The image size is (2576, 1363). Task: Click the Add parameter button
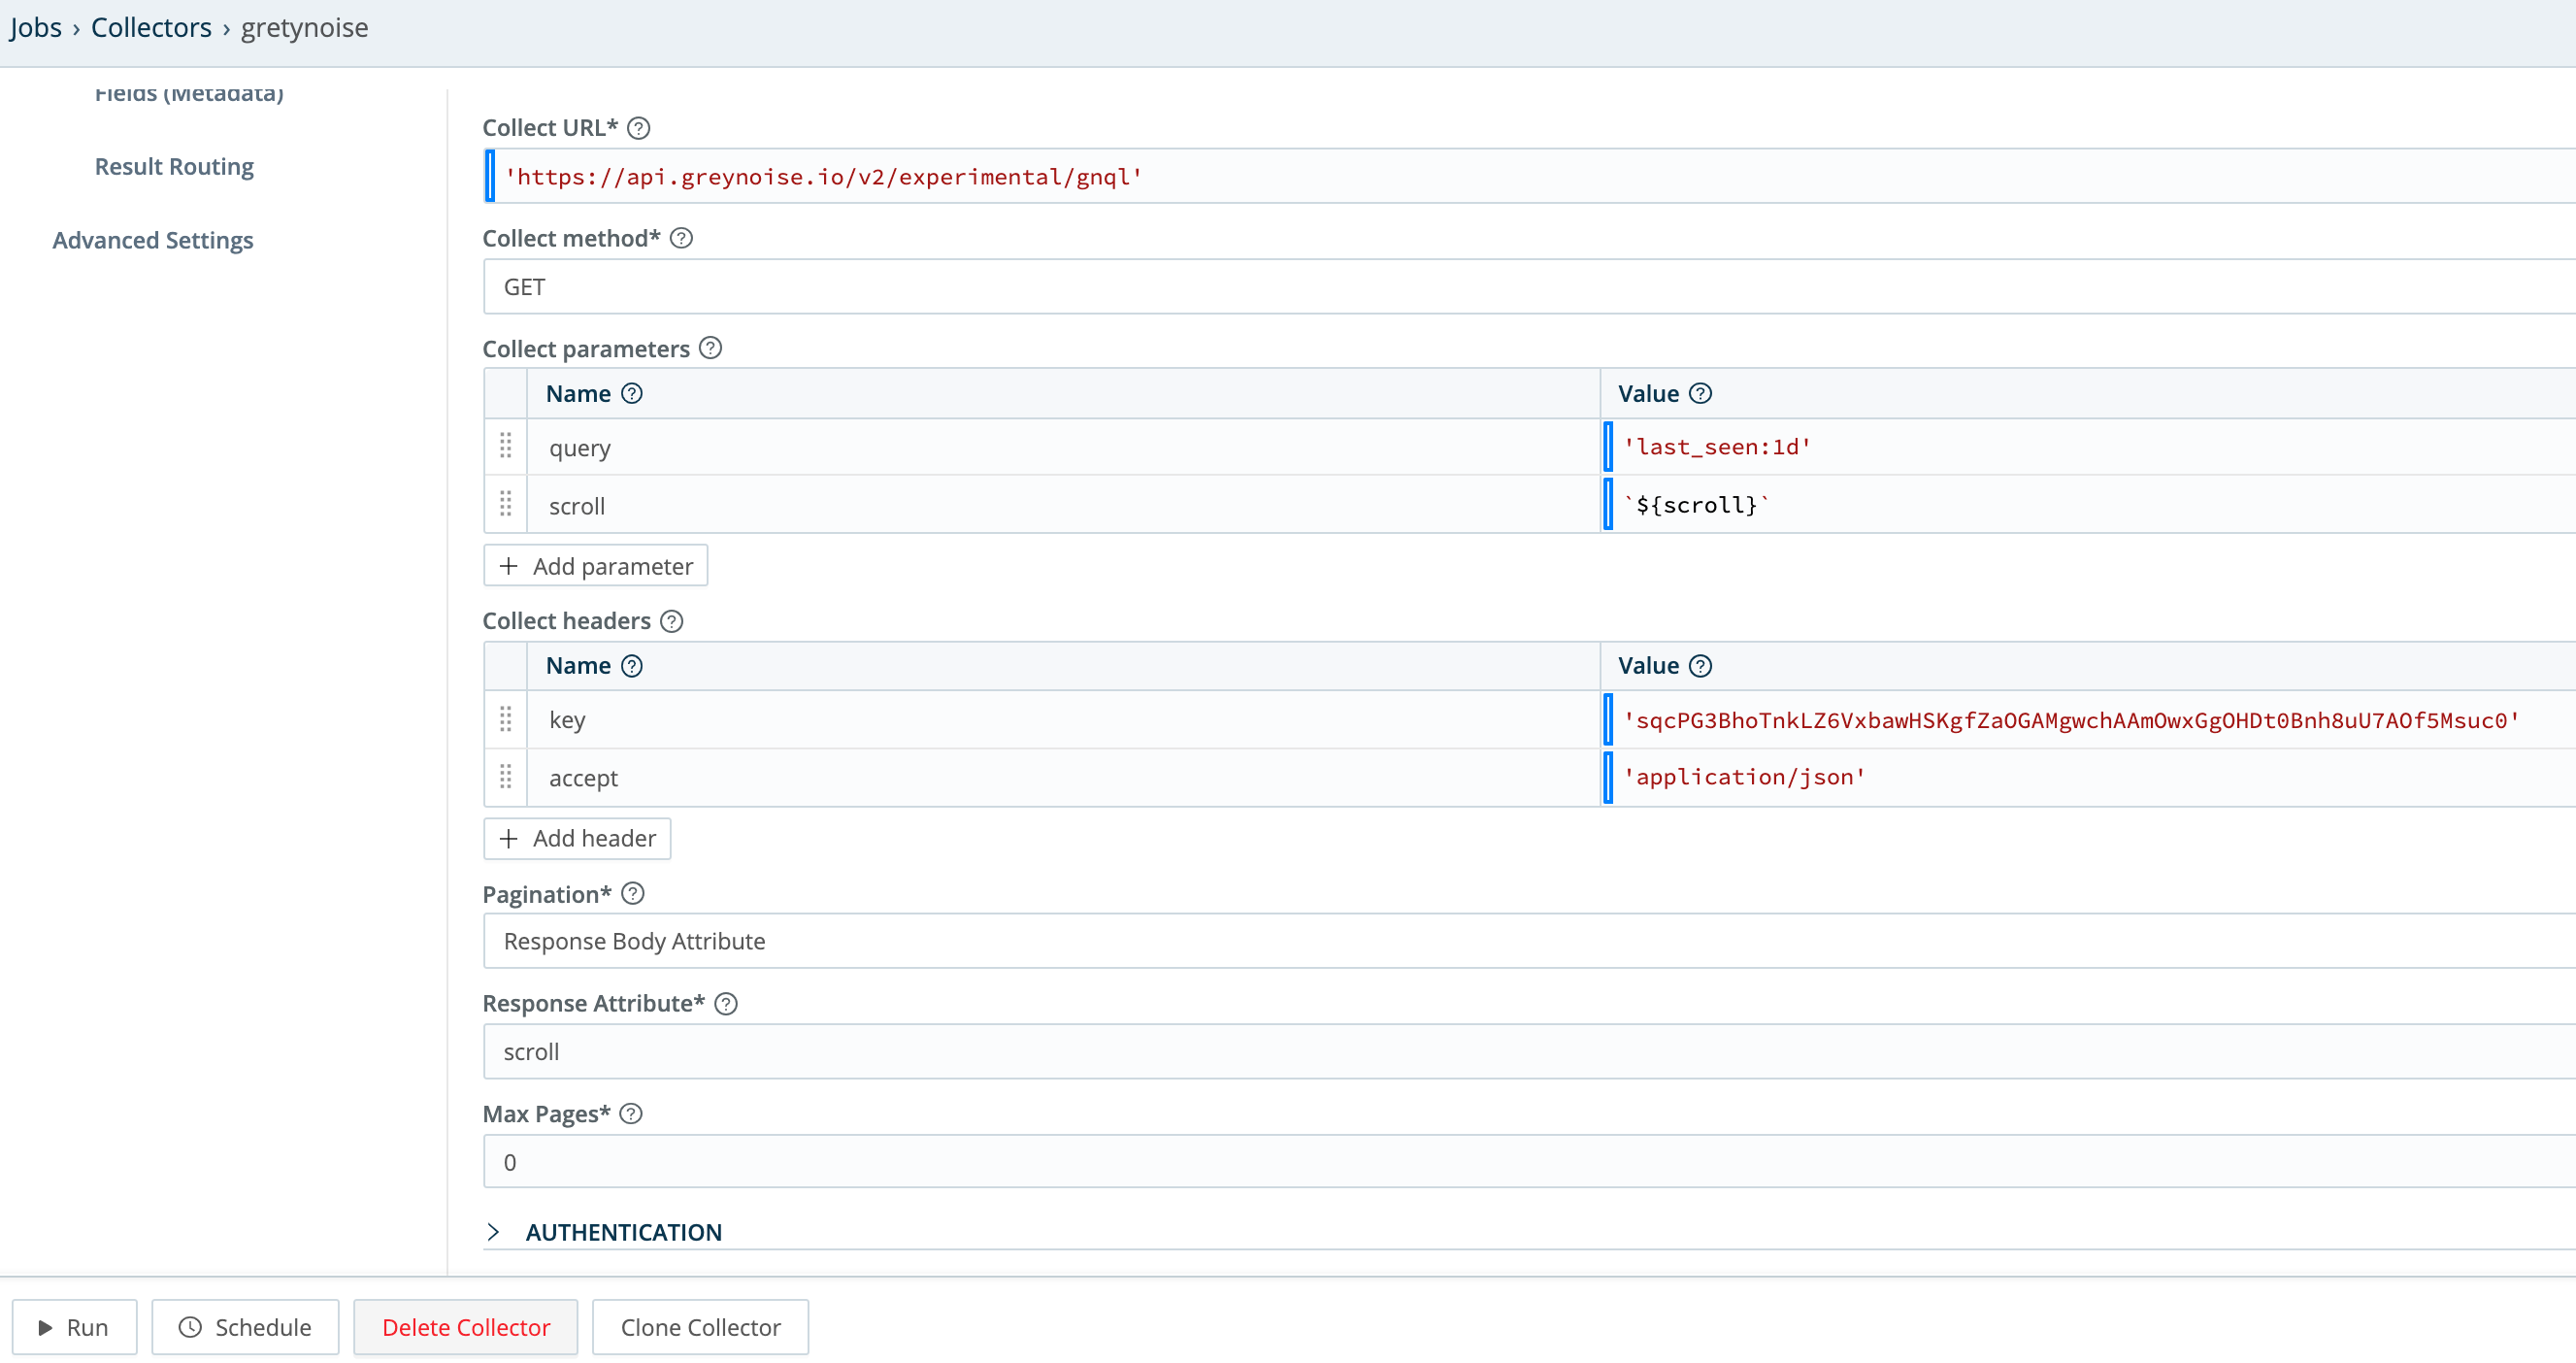(x=595, y=565)
